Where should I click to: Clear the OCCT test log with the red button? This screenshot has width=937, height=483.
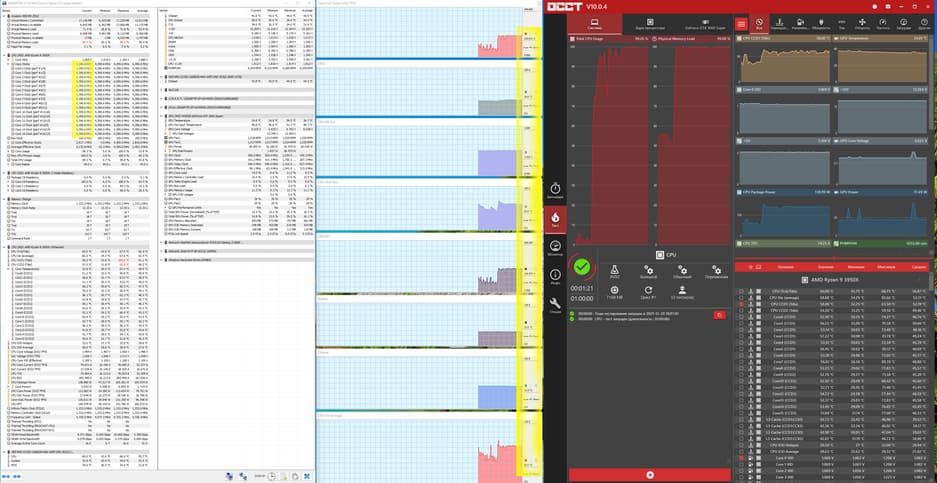pyautogui.click(x=719, y=315)
